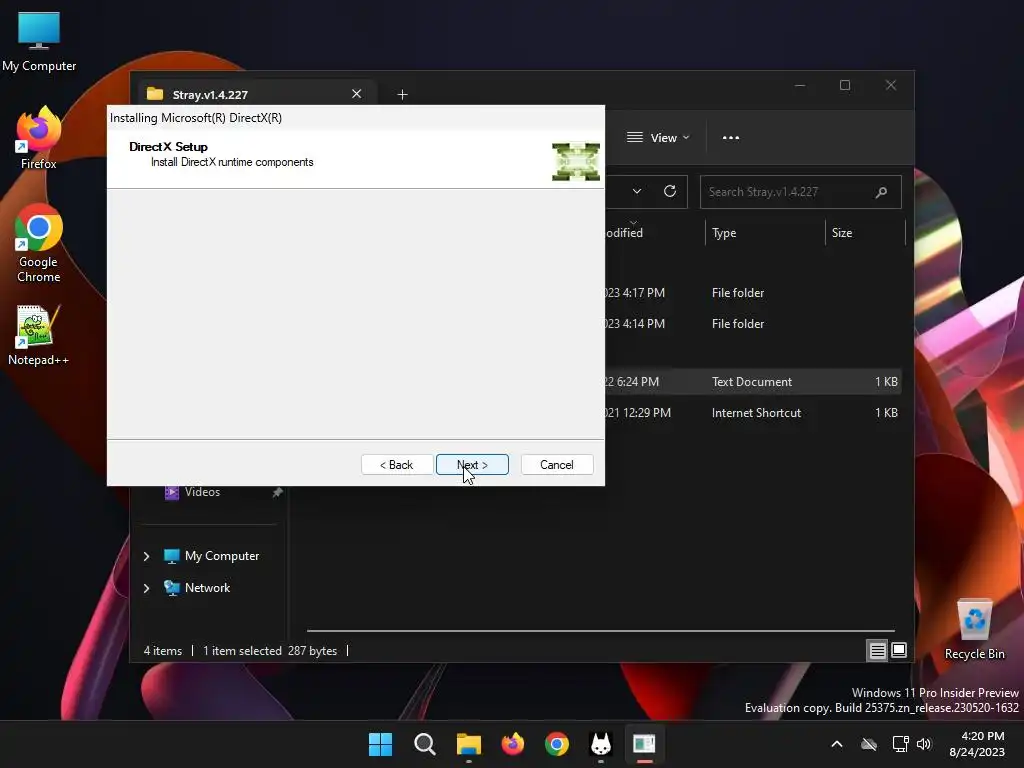This screenshot has width=1024, height=768.
Task: Expand the My Computer tree node
Action: pos(146,556)
